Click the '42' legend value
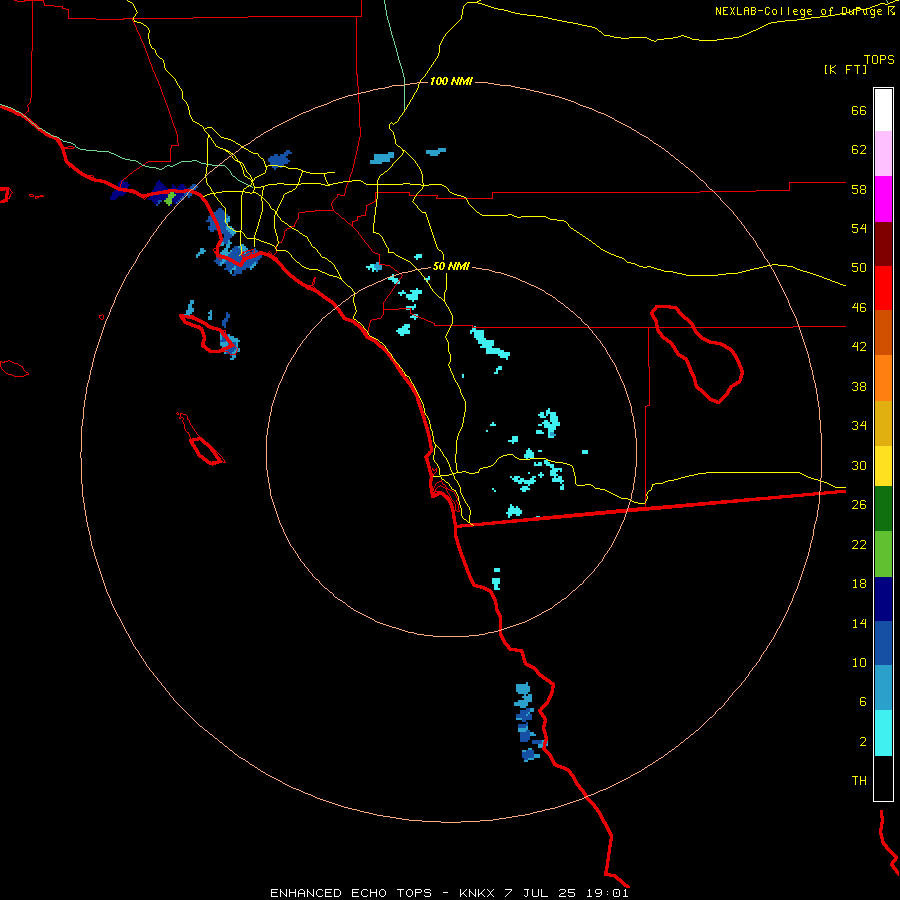Image resolution: width=900 pixels, height=900 pixels. tap(859, 347)
